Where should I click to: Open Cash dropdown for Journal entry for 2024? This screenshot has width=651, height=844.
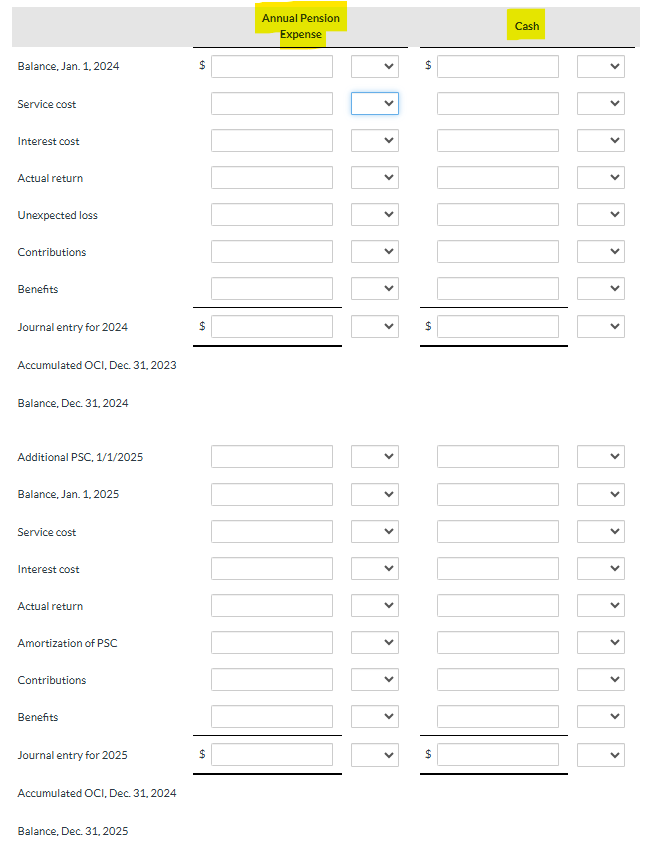tap(601, 326)
